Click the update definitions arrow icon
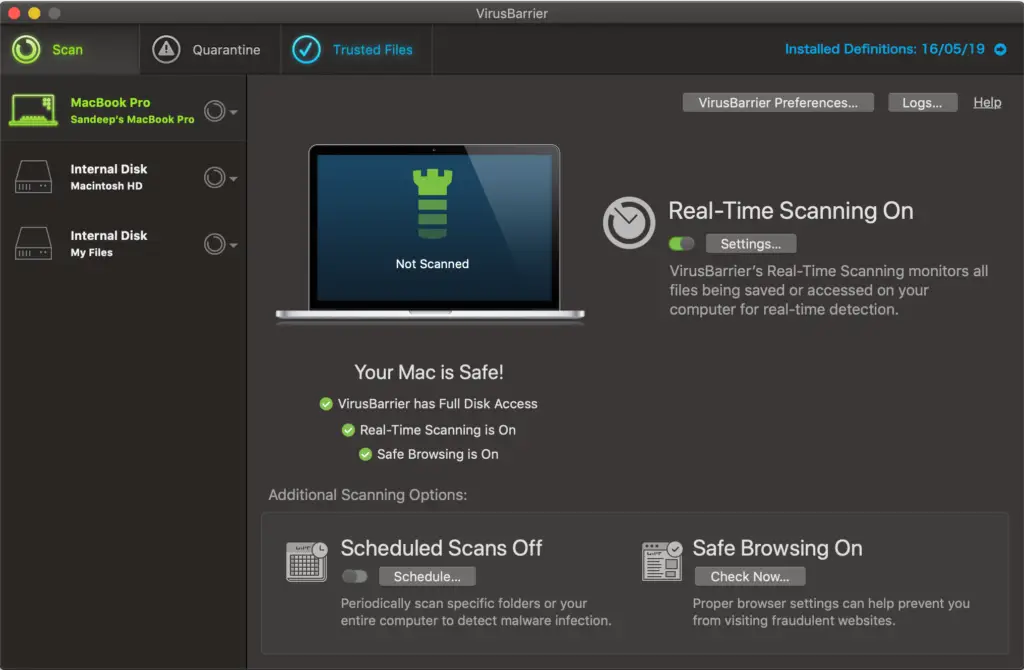Screen dimensions: 1024x670 point(1000,50)
